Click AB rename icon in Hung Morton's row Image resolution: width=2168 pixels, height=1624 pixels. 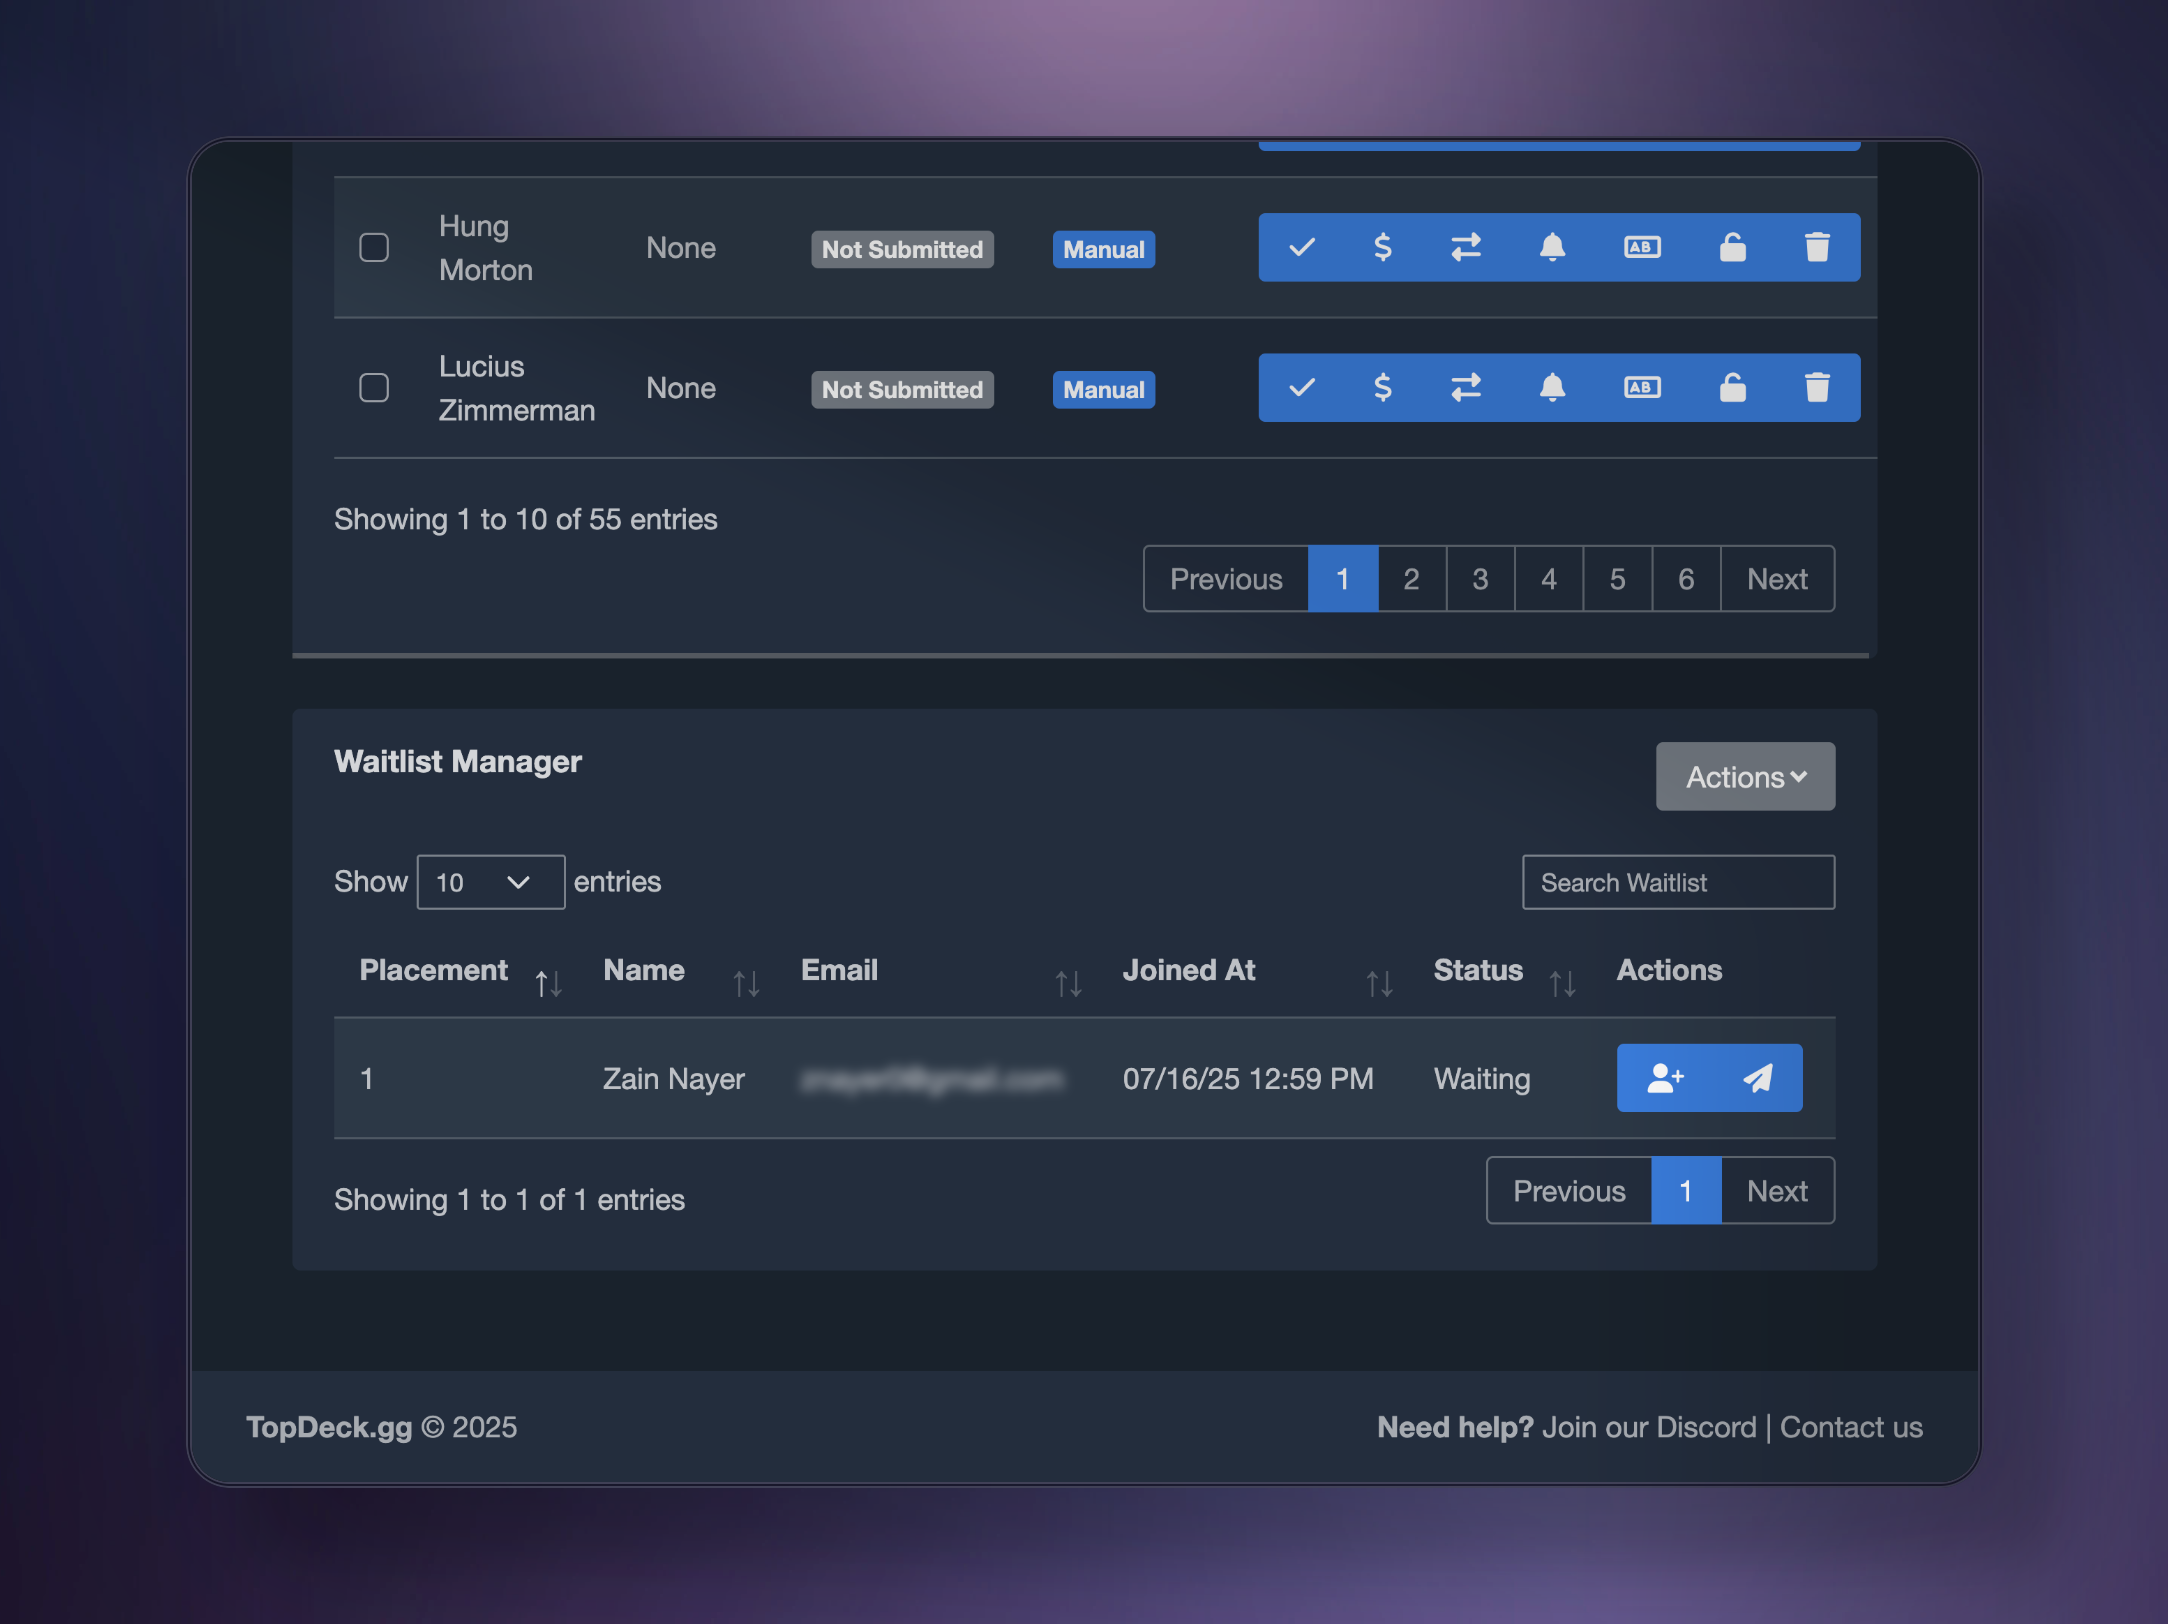coord(1642,247)
